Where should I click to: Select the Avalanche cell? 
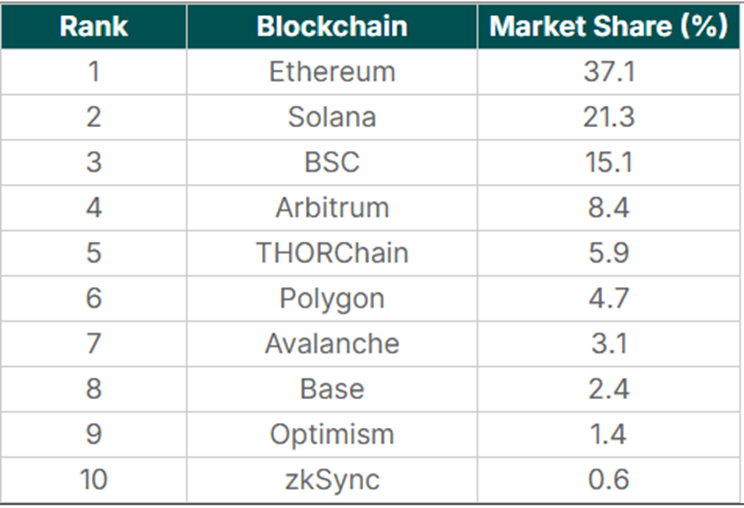[332, 344]
